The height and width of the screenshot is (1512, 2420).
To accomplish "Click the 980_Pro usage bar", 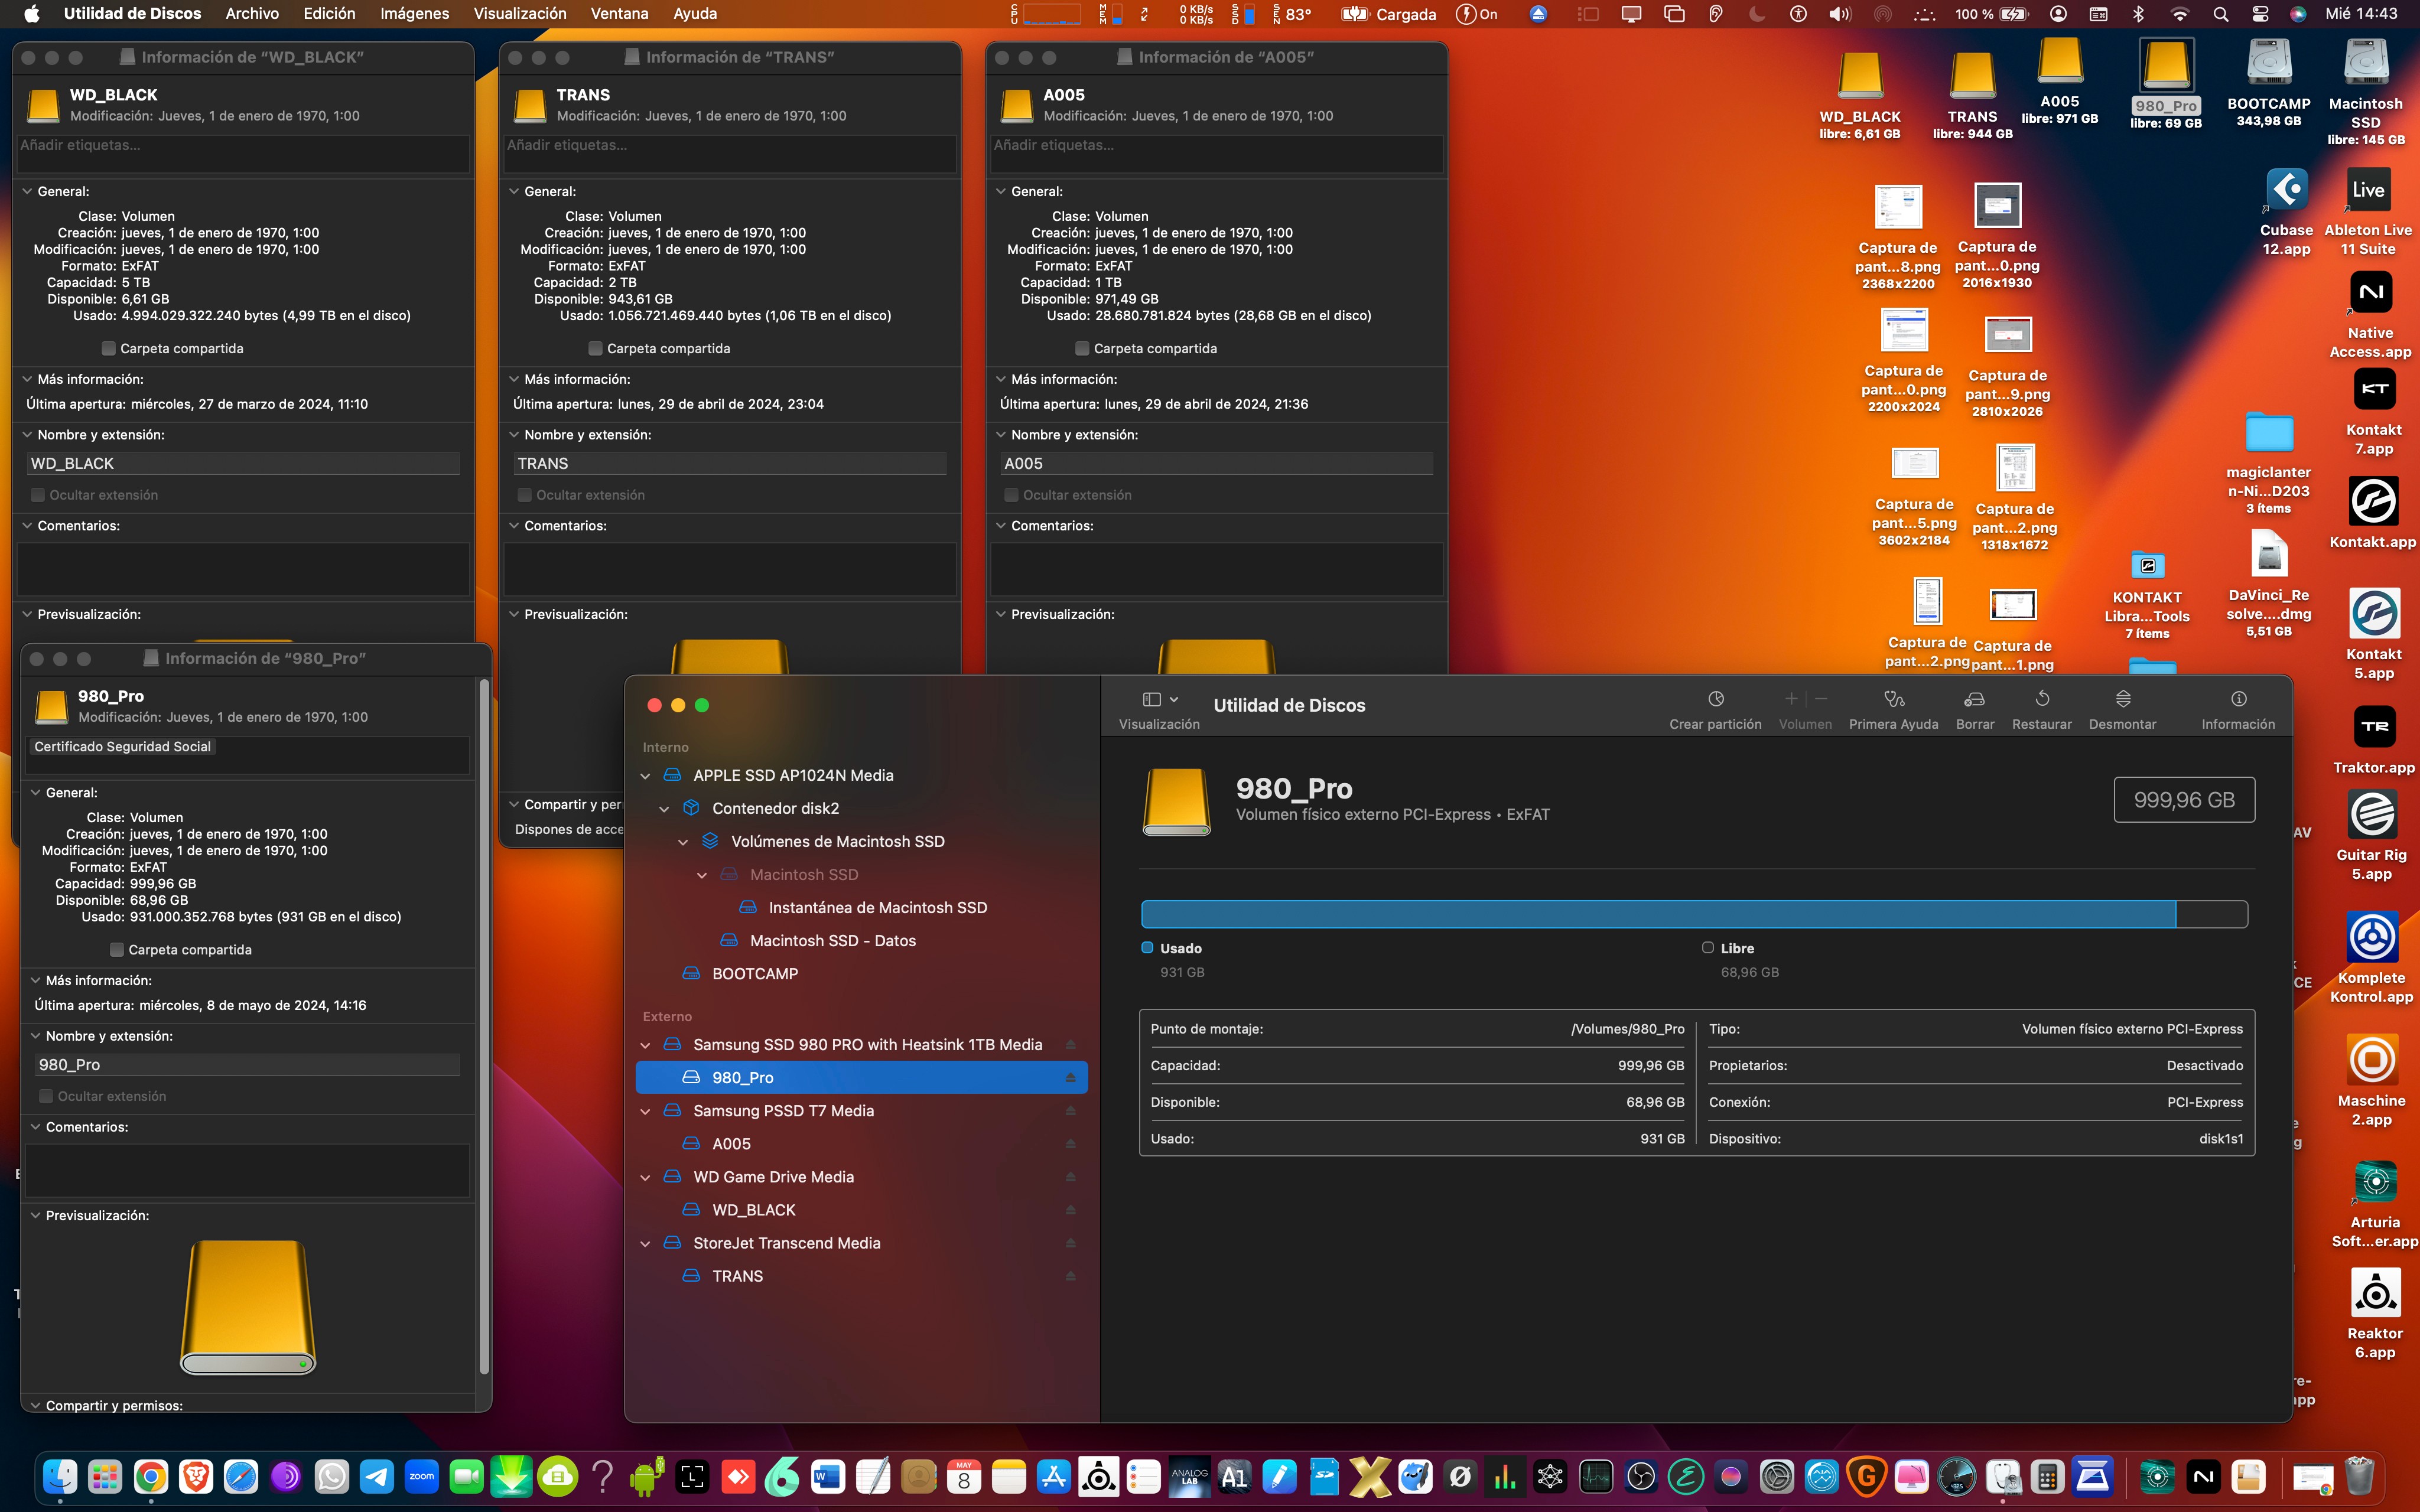I will 1694,914.
